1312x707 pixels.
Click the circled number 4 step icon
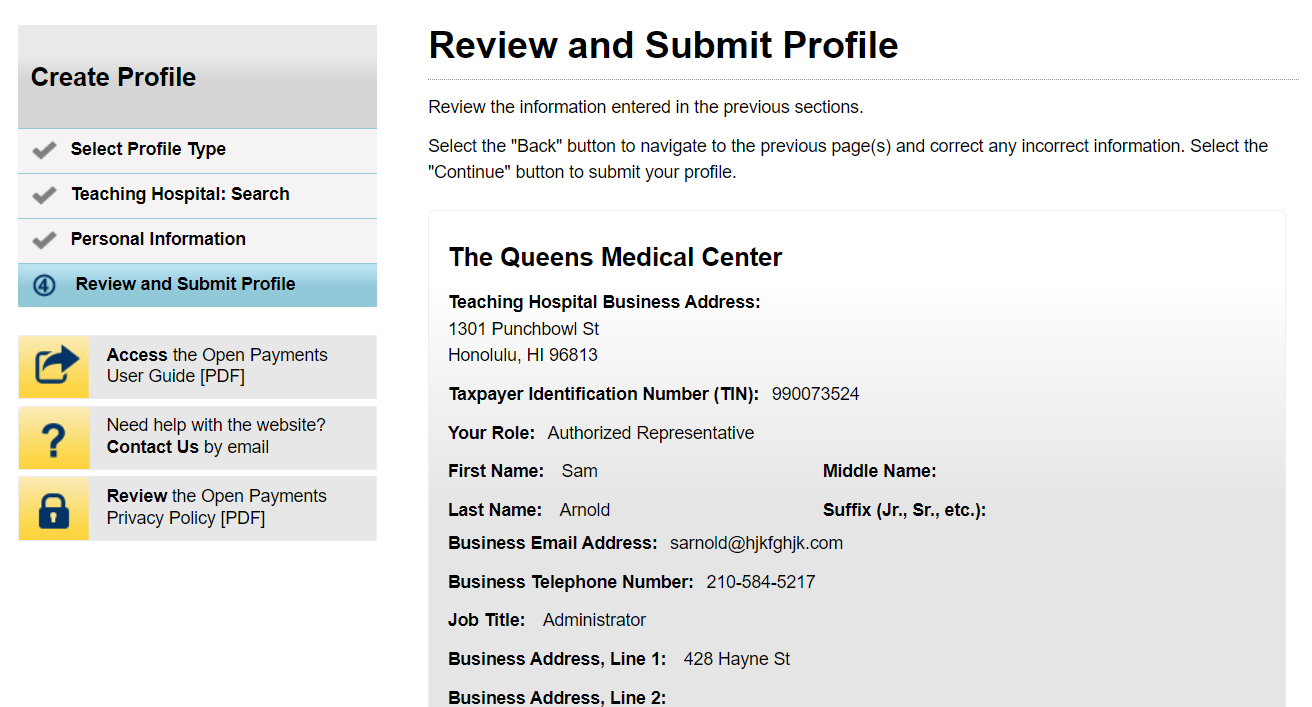44,285
